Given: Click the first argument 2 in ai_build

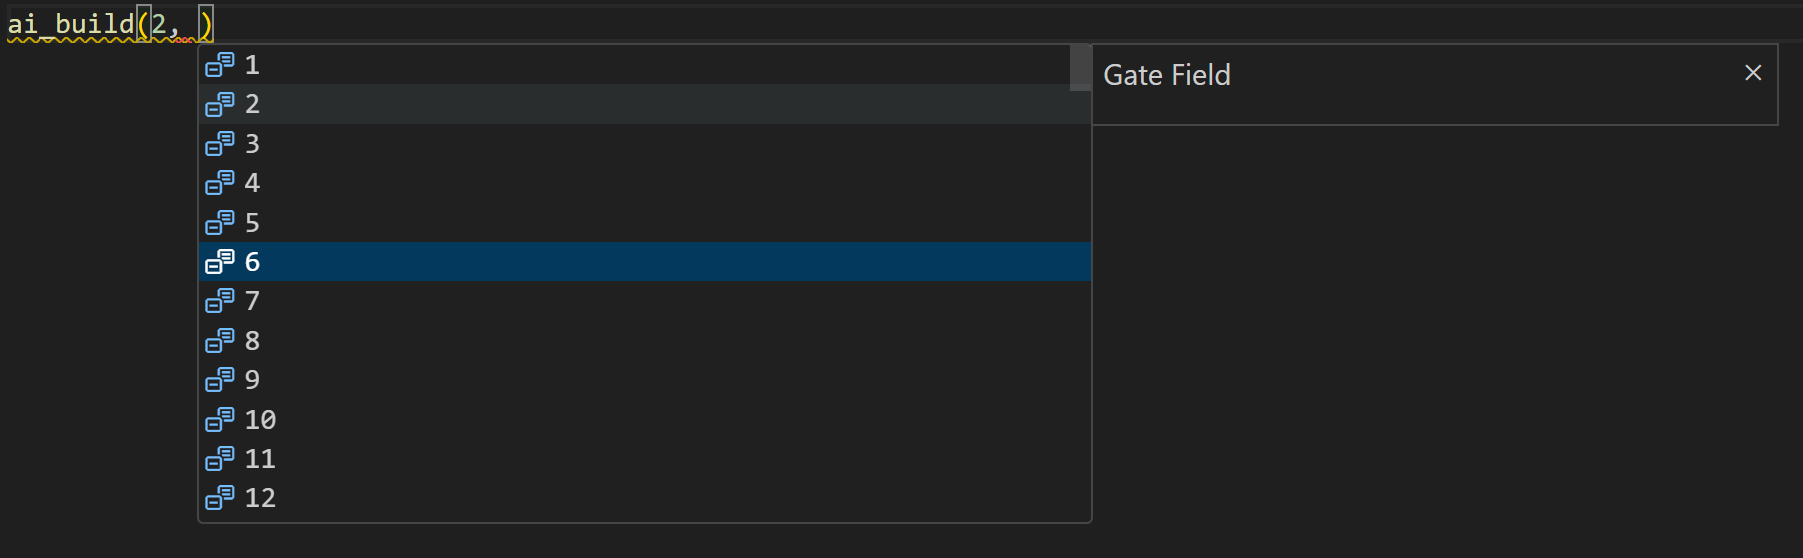Looking at the screenshot, I should (x=159, y=24).
